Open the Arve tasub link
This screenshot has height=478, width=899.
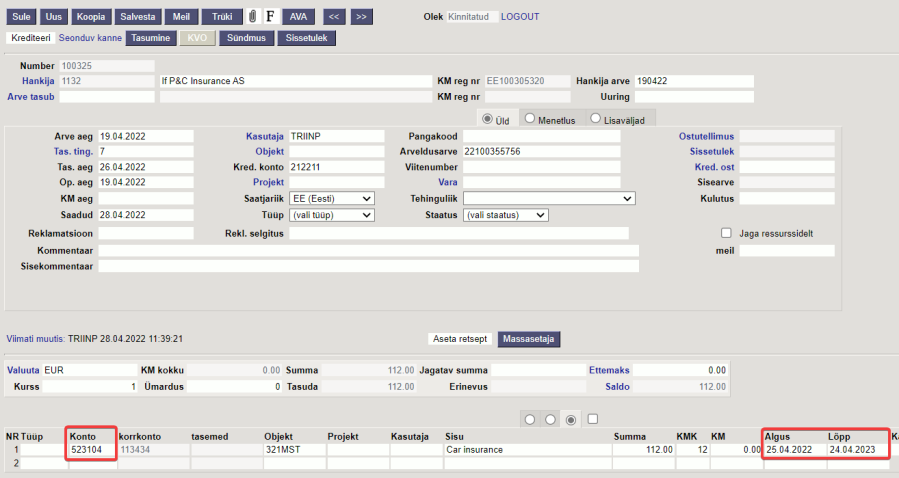pos(31,97)
